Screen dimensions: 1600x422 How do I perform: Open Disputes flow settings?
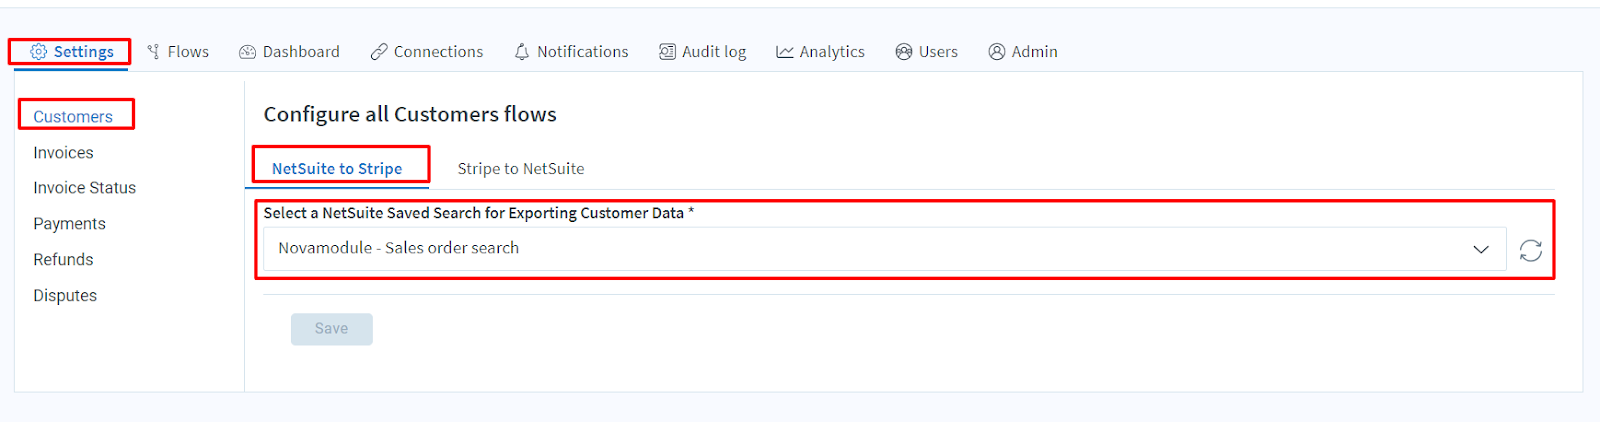(x=65, y=296)
